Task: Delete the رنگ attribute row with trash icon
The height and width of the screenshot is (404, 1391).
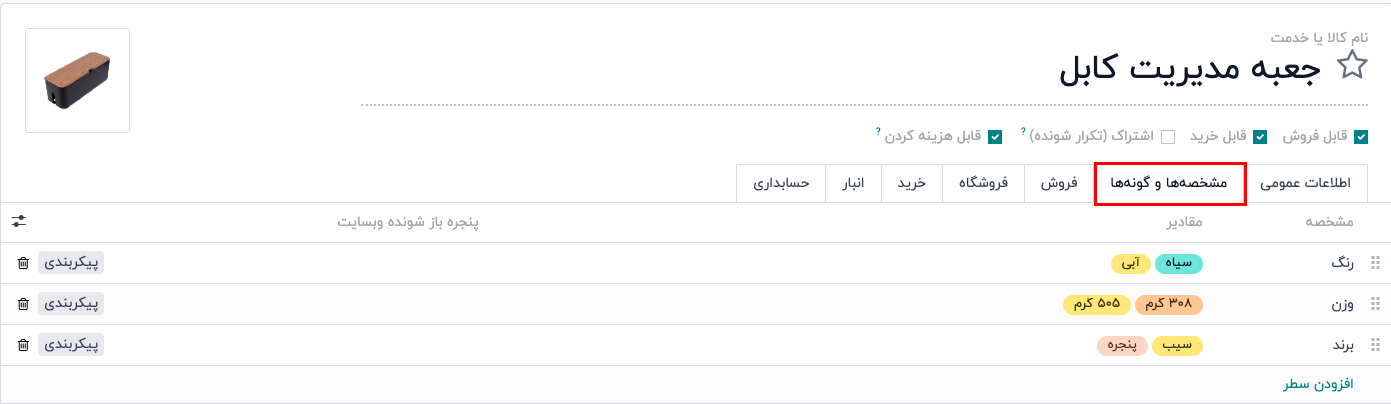Action: point(23,263)
